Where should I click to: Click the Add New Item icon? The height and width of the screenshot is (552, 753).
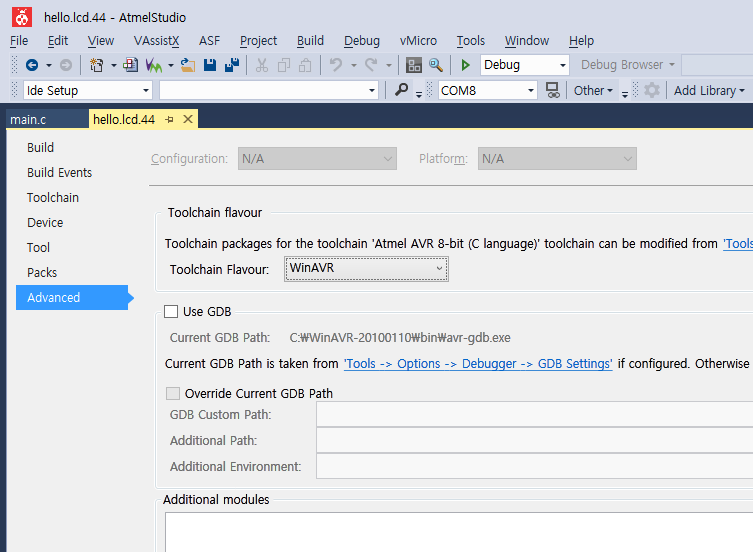(x=130, y=65)
